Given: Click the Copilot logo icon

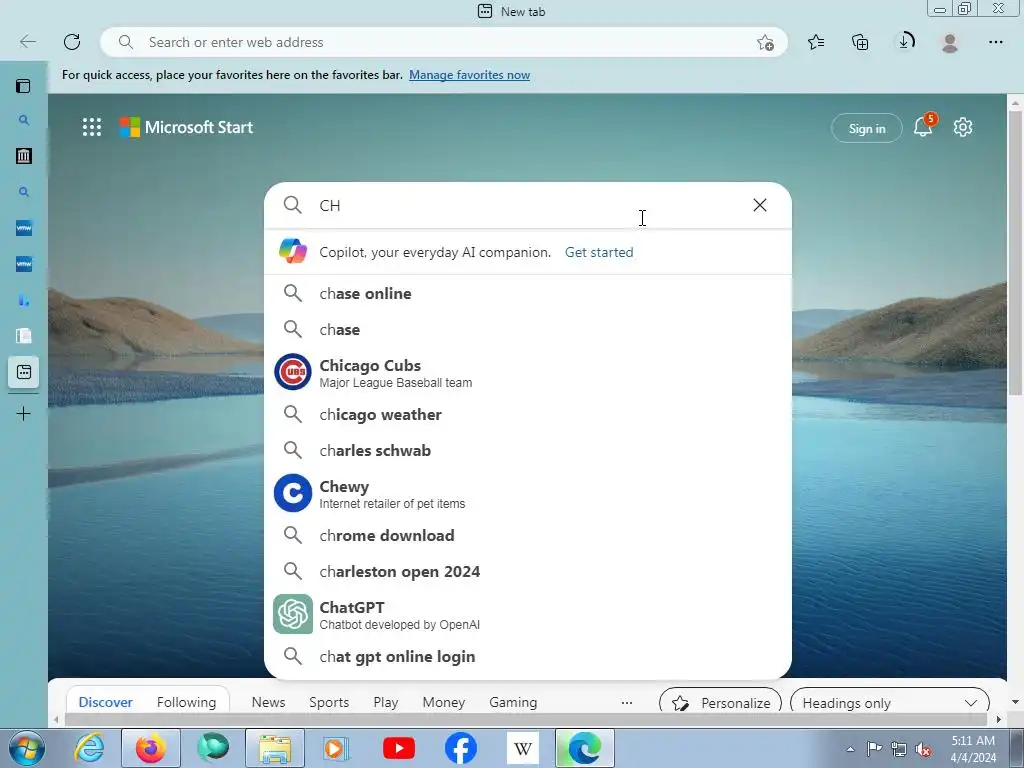Looking at the screenshot, I should [293, 251].
